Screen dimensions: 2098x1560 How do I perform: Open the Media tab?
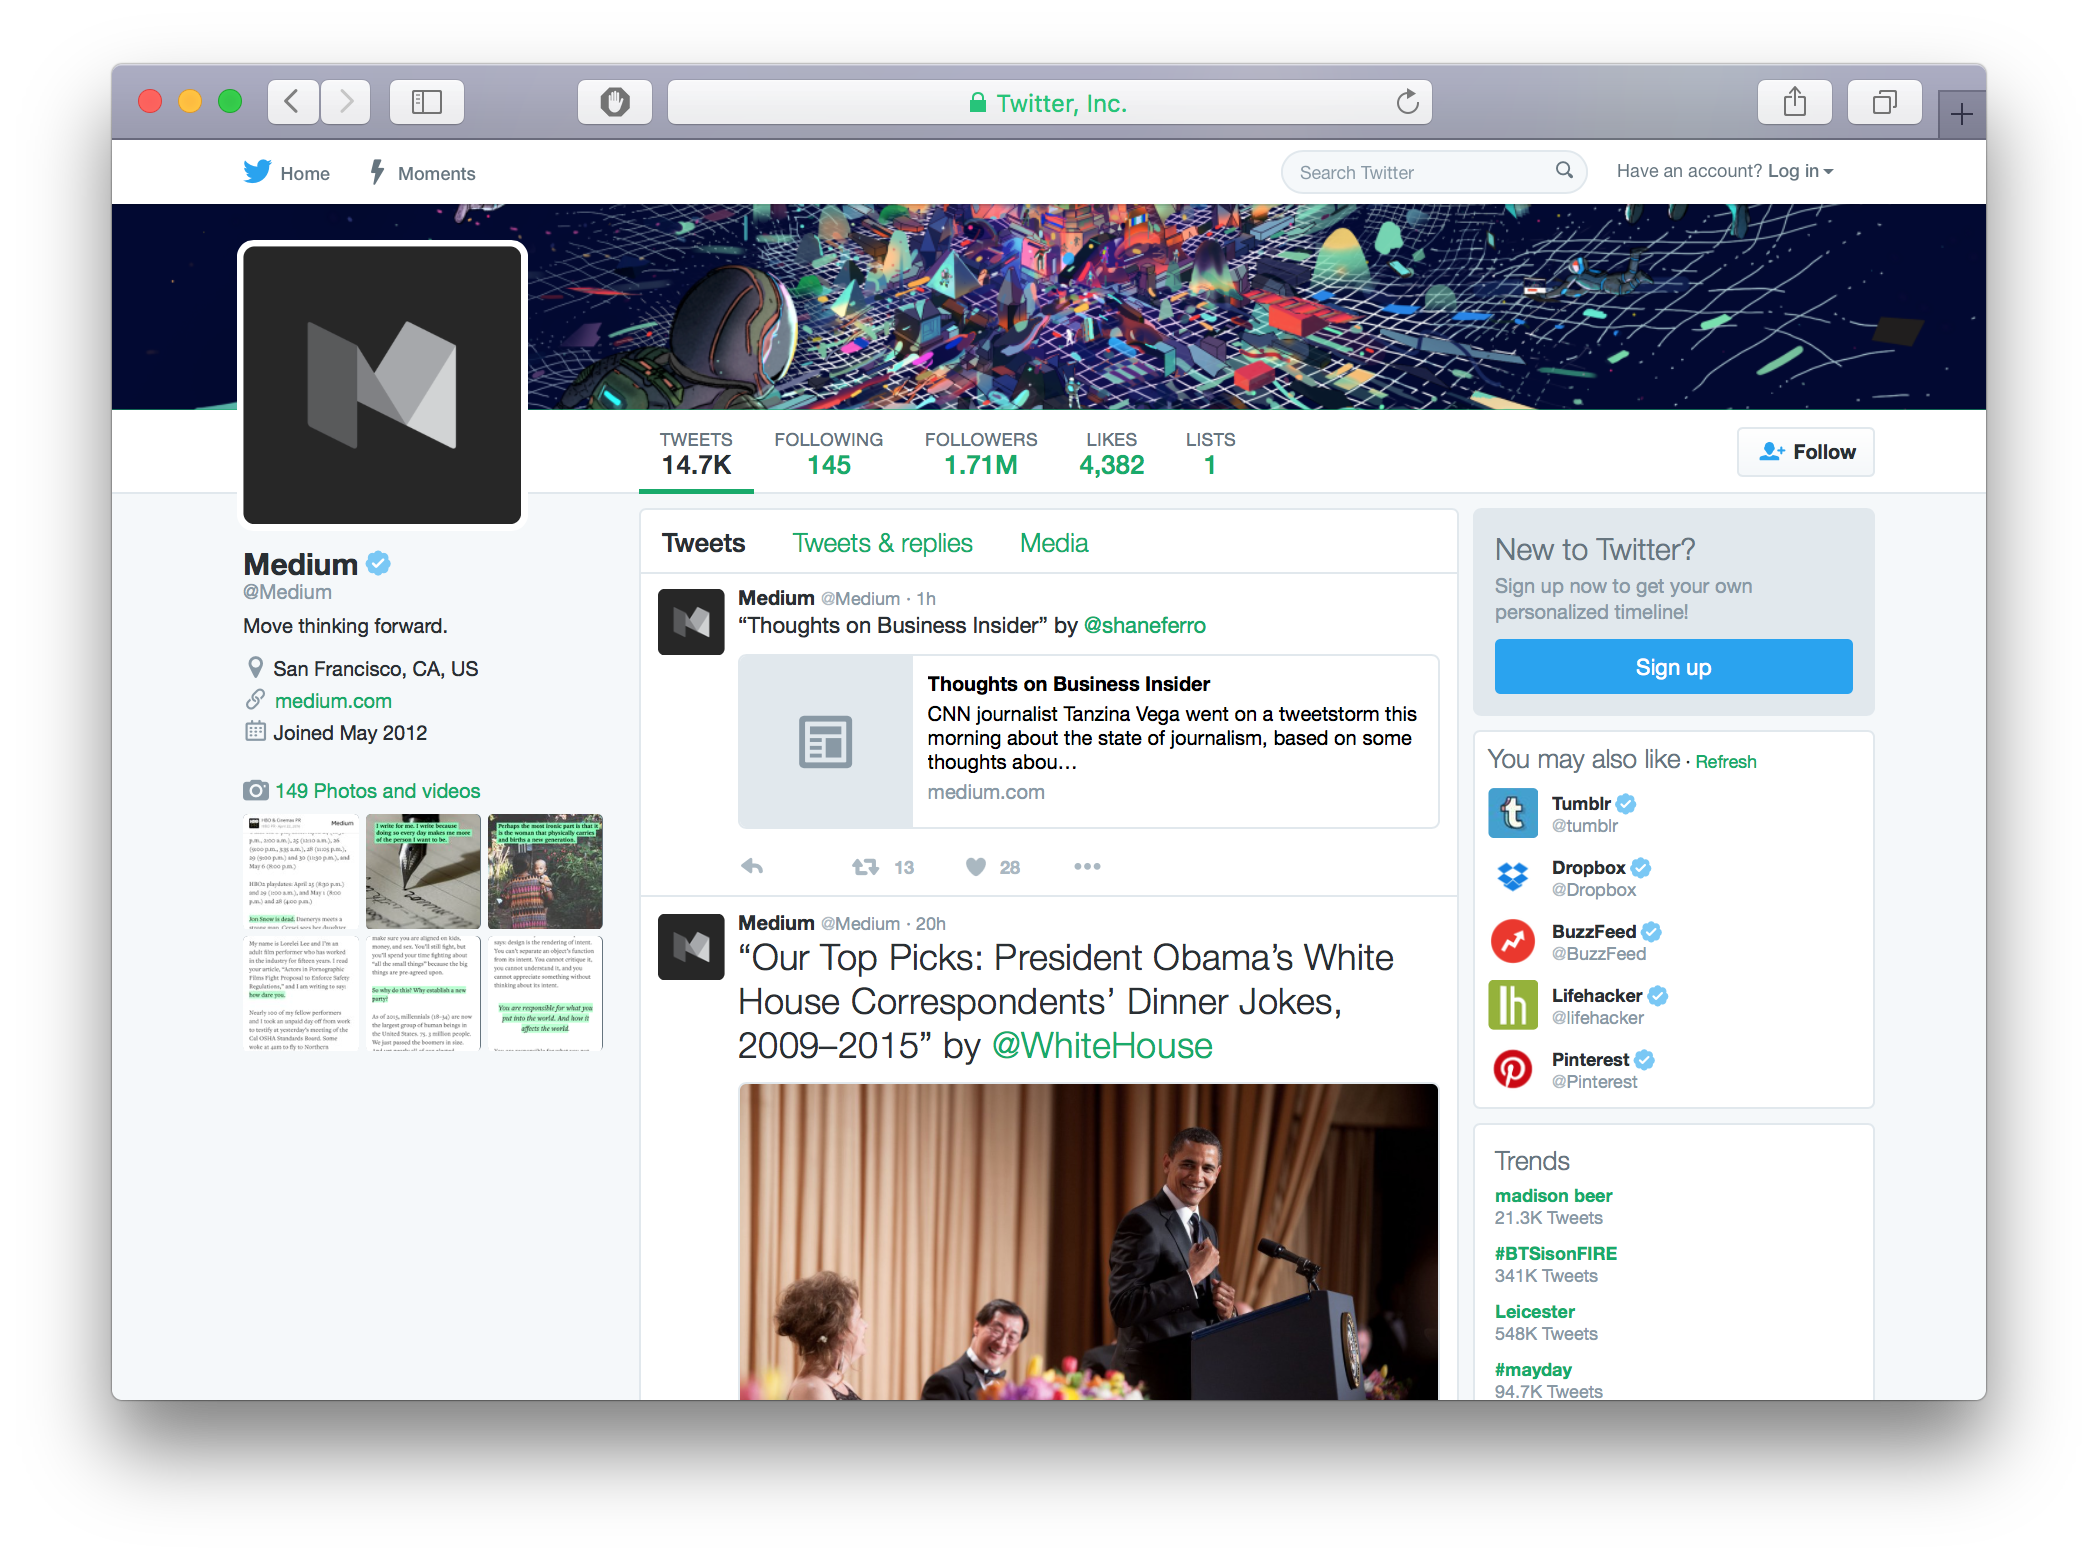pos(1053,543)
